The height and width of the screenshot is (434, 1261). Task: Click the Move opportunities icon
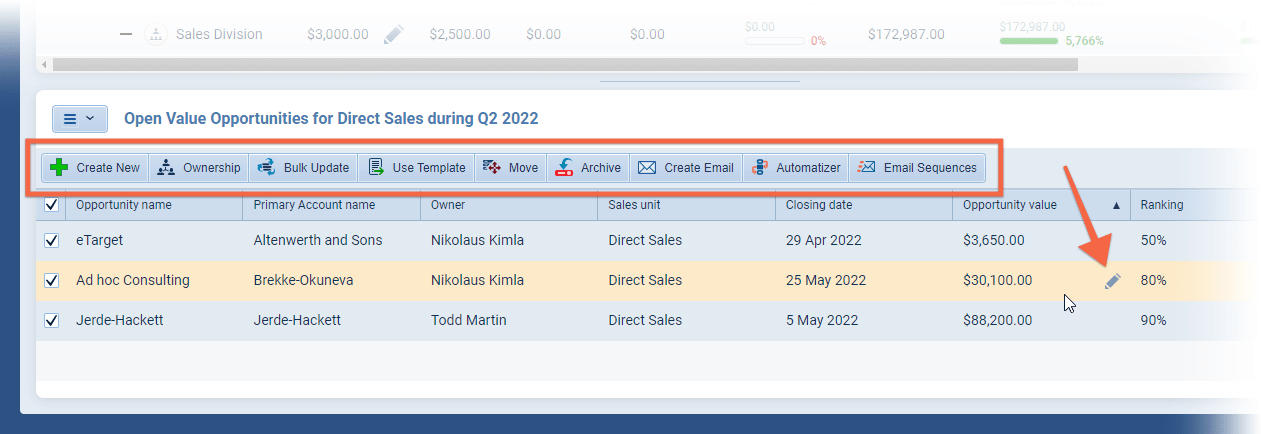pos(492,168)
